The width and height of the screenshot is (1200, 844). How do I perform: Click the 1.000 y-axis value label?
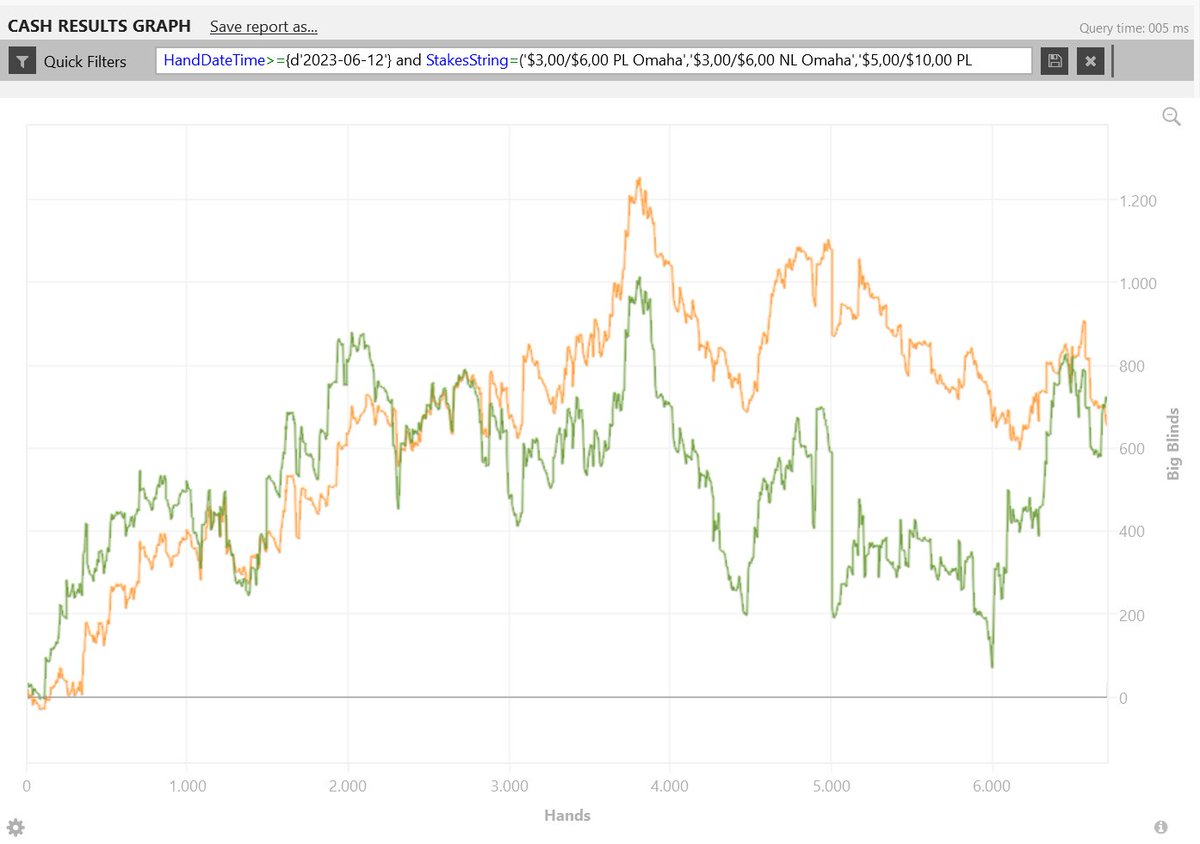coord(1136,283)
